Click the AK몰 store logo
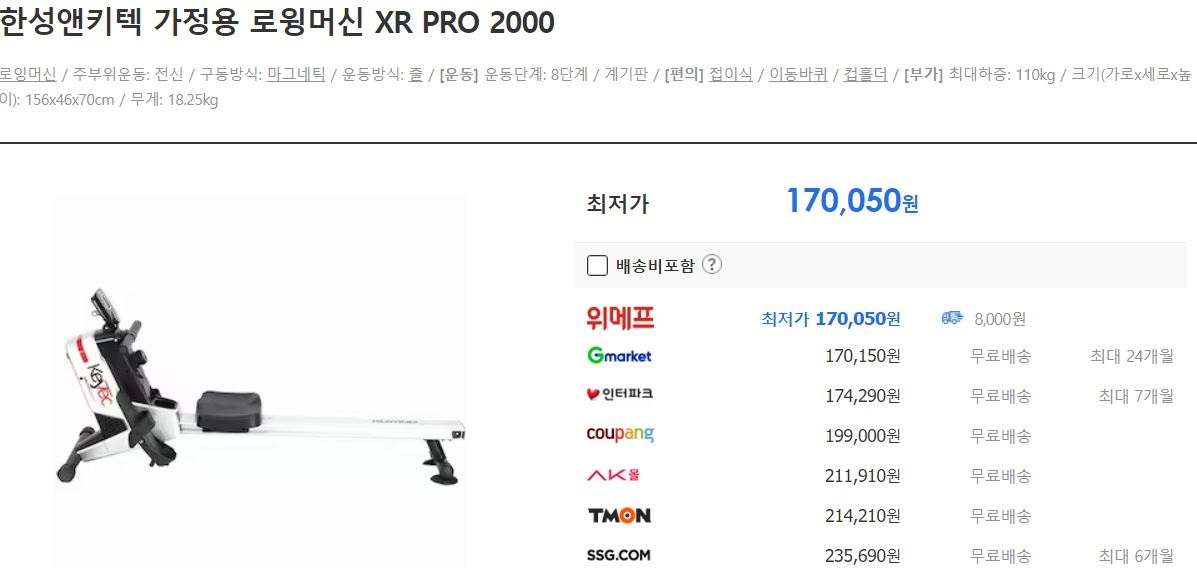The height and width of the screenshot is (568, 1197). tap(613, 475)
